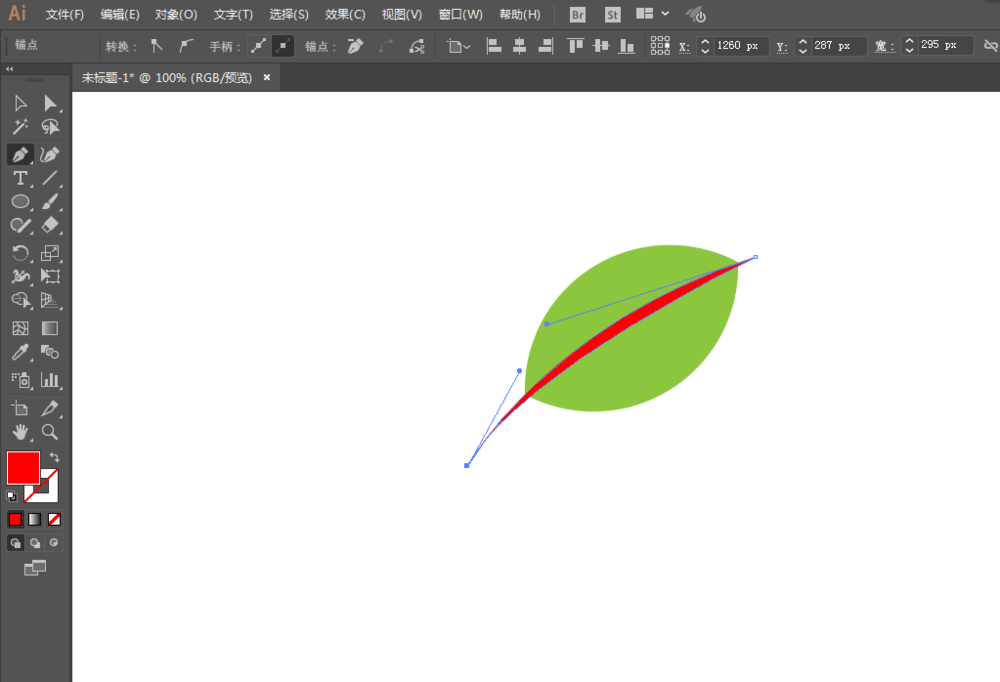Viewport: 1000px width, 682px height.
Task: Select the Line Segment tool
Action: click(x=50, y=178)
